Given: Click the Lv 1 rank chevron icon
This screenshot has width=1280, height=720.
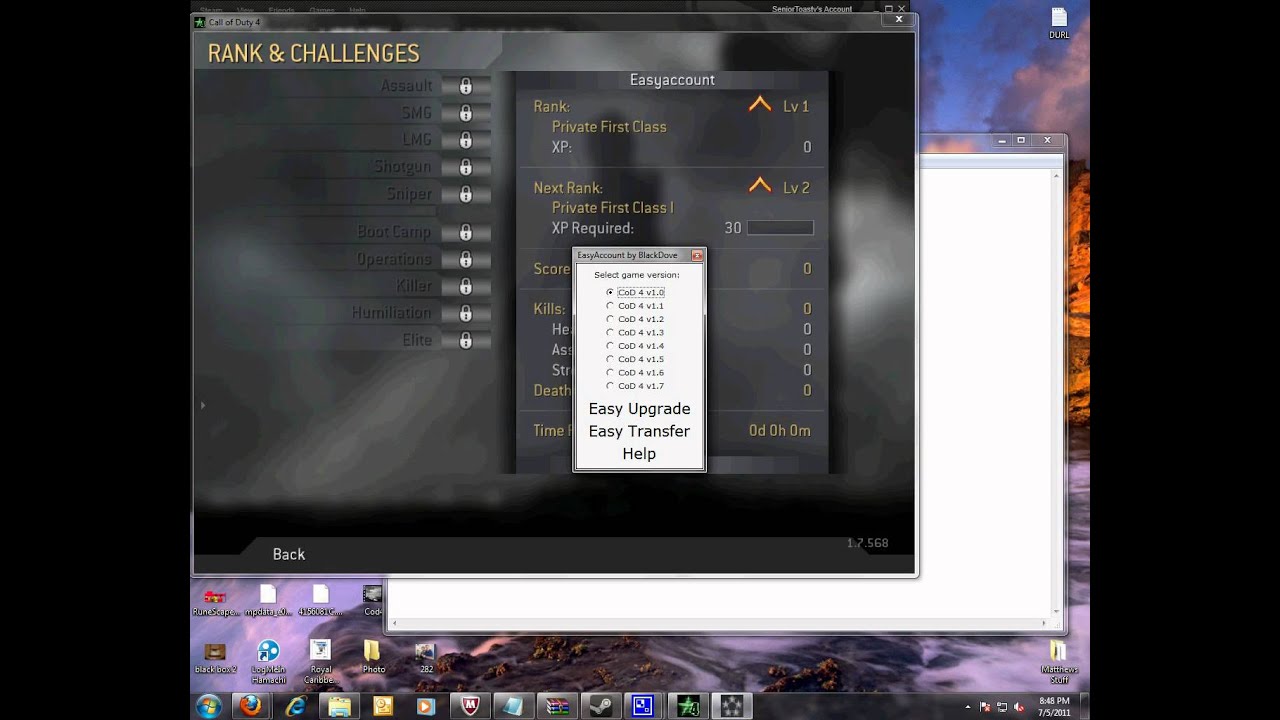Looking at the screenshot, I should (760, 104).
